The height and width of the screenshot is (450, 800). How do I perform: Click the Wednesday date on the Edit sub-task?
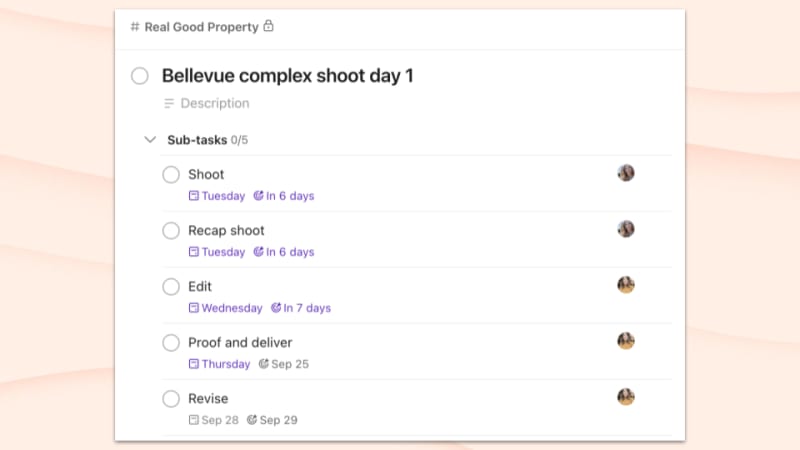226,308
